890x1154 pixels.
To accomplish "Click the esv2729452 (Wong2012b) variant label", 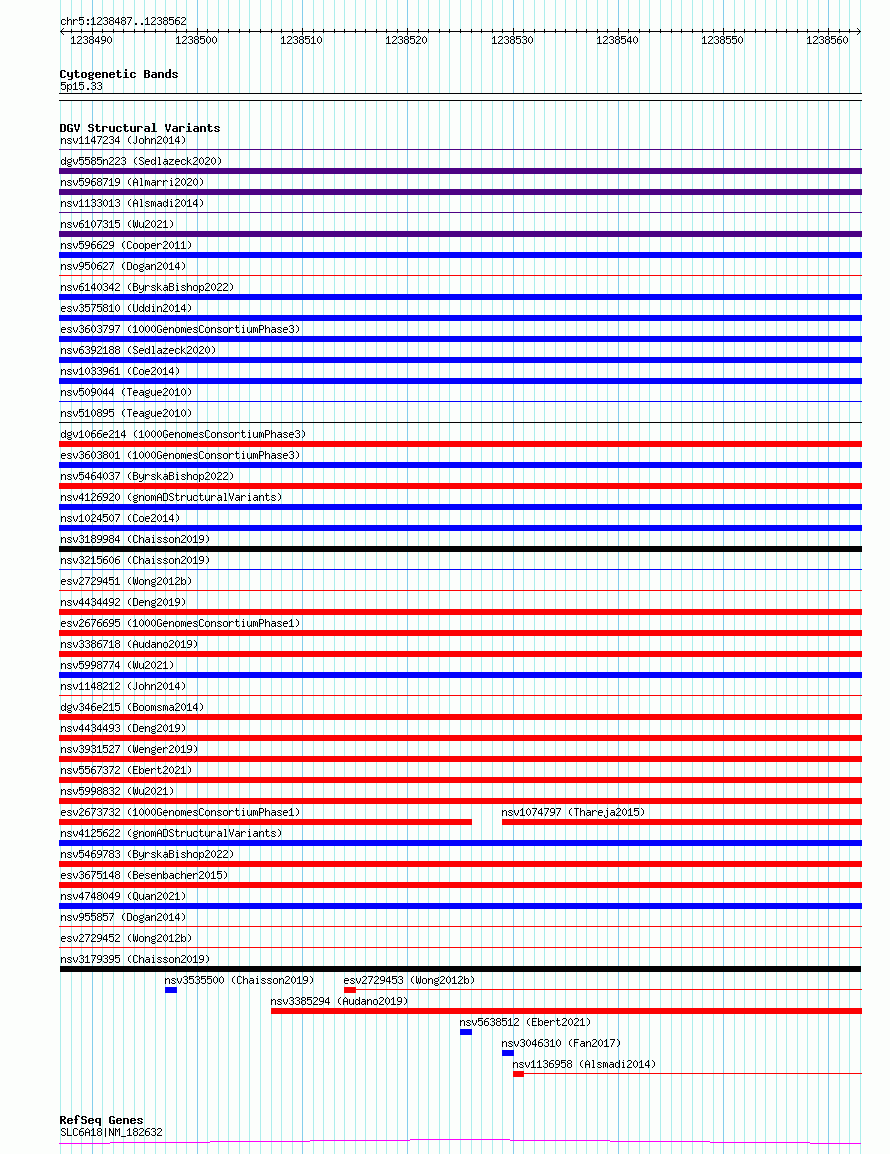I will pos(126,938).
